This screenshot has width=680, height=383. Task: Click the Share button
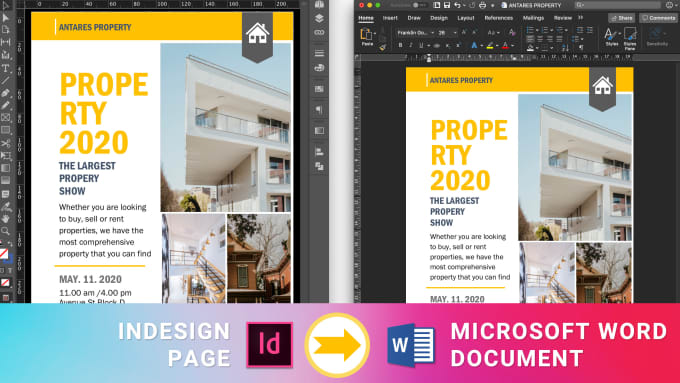[x=621, y=18]
